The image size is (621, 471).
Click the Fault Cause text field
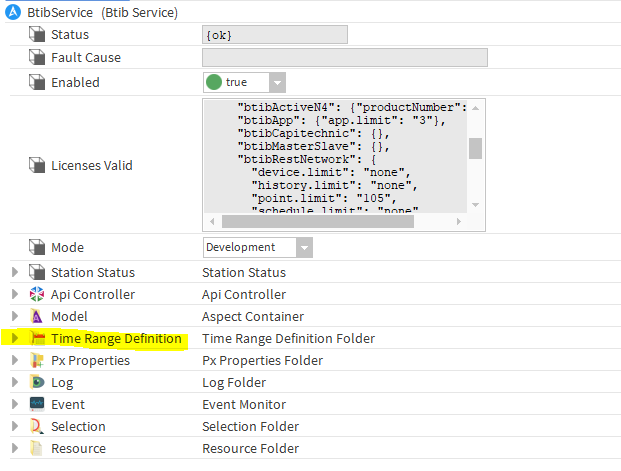344,58
